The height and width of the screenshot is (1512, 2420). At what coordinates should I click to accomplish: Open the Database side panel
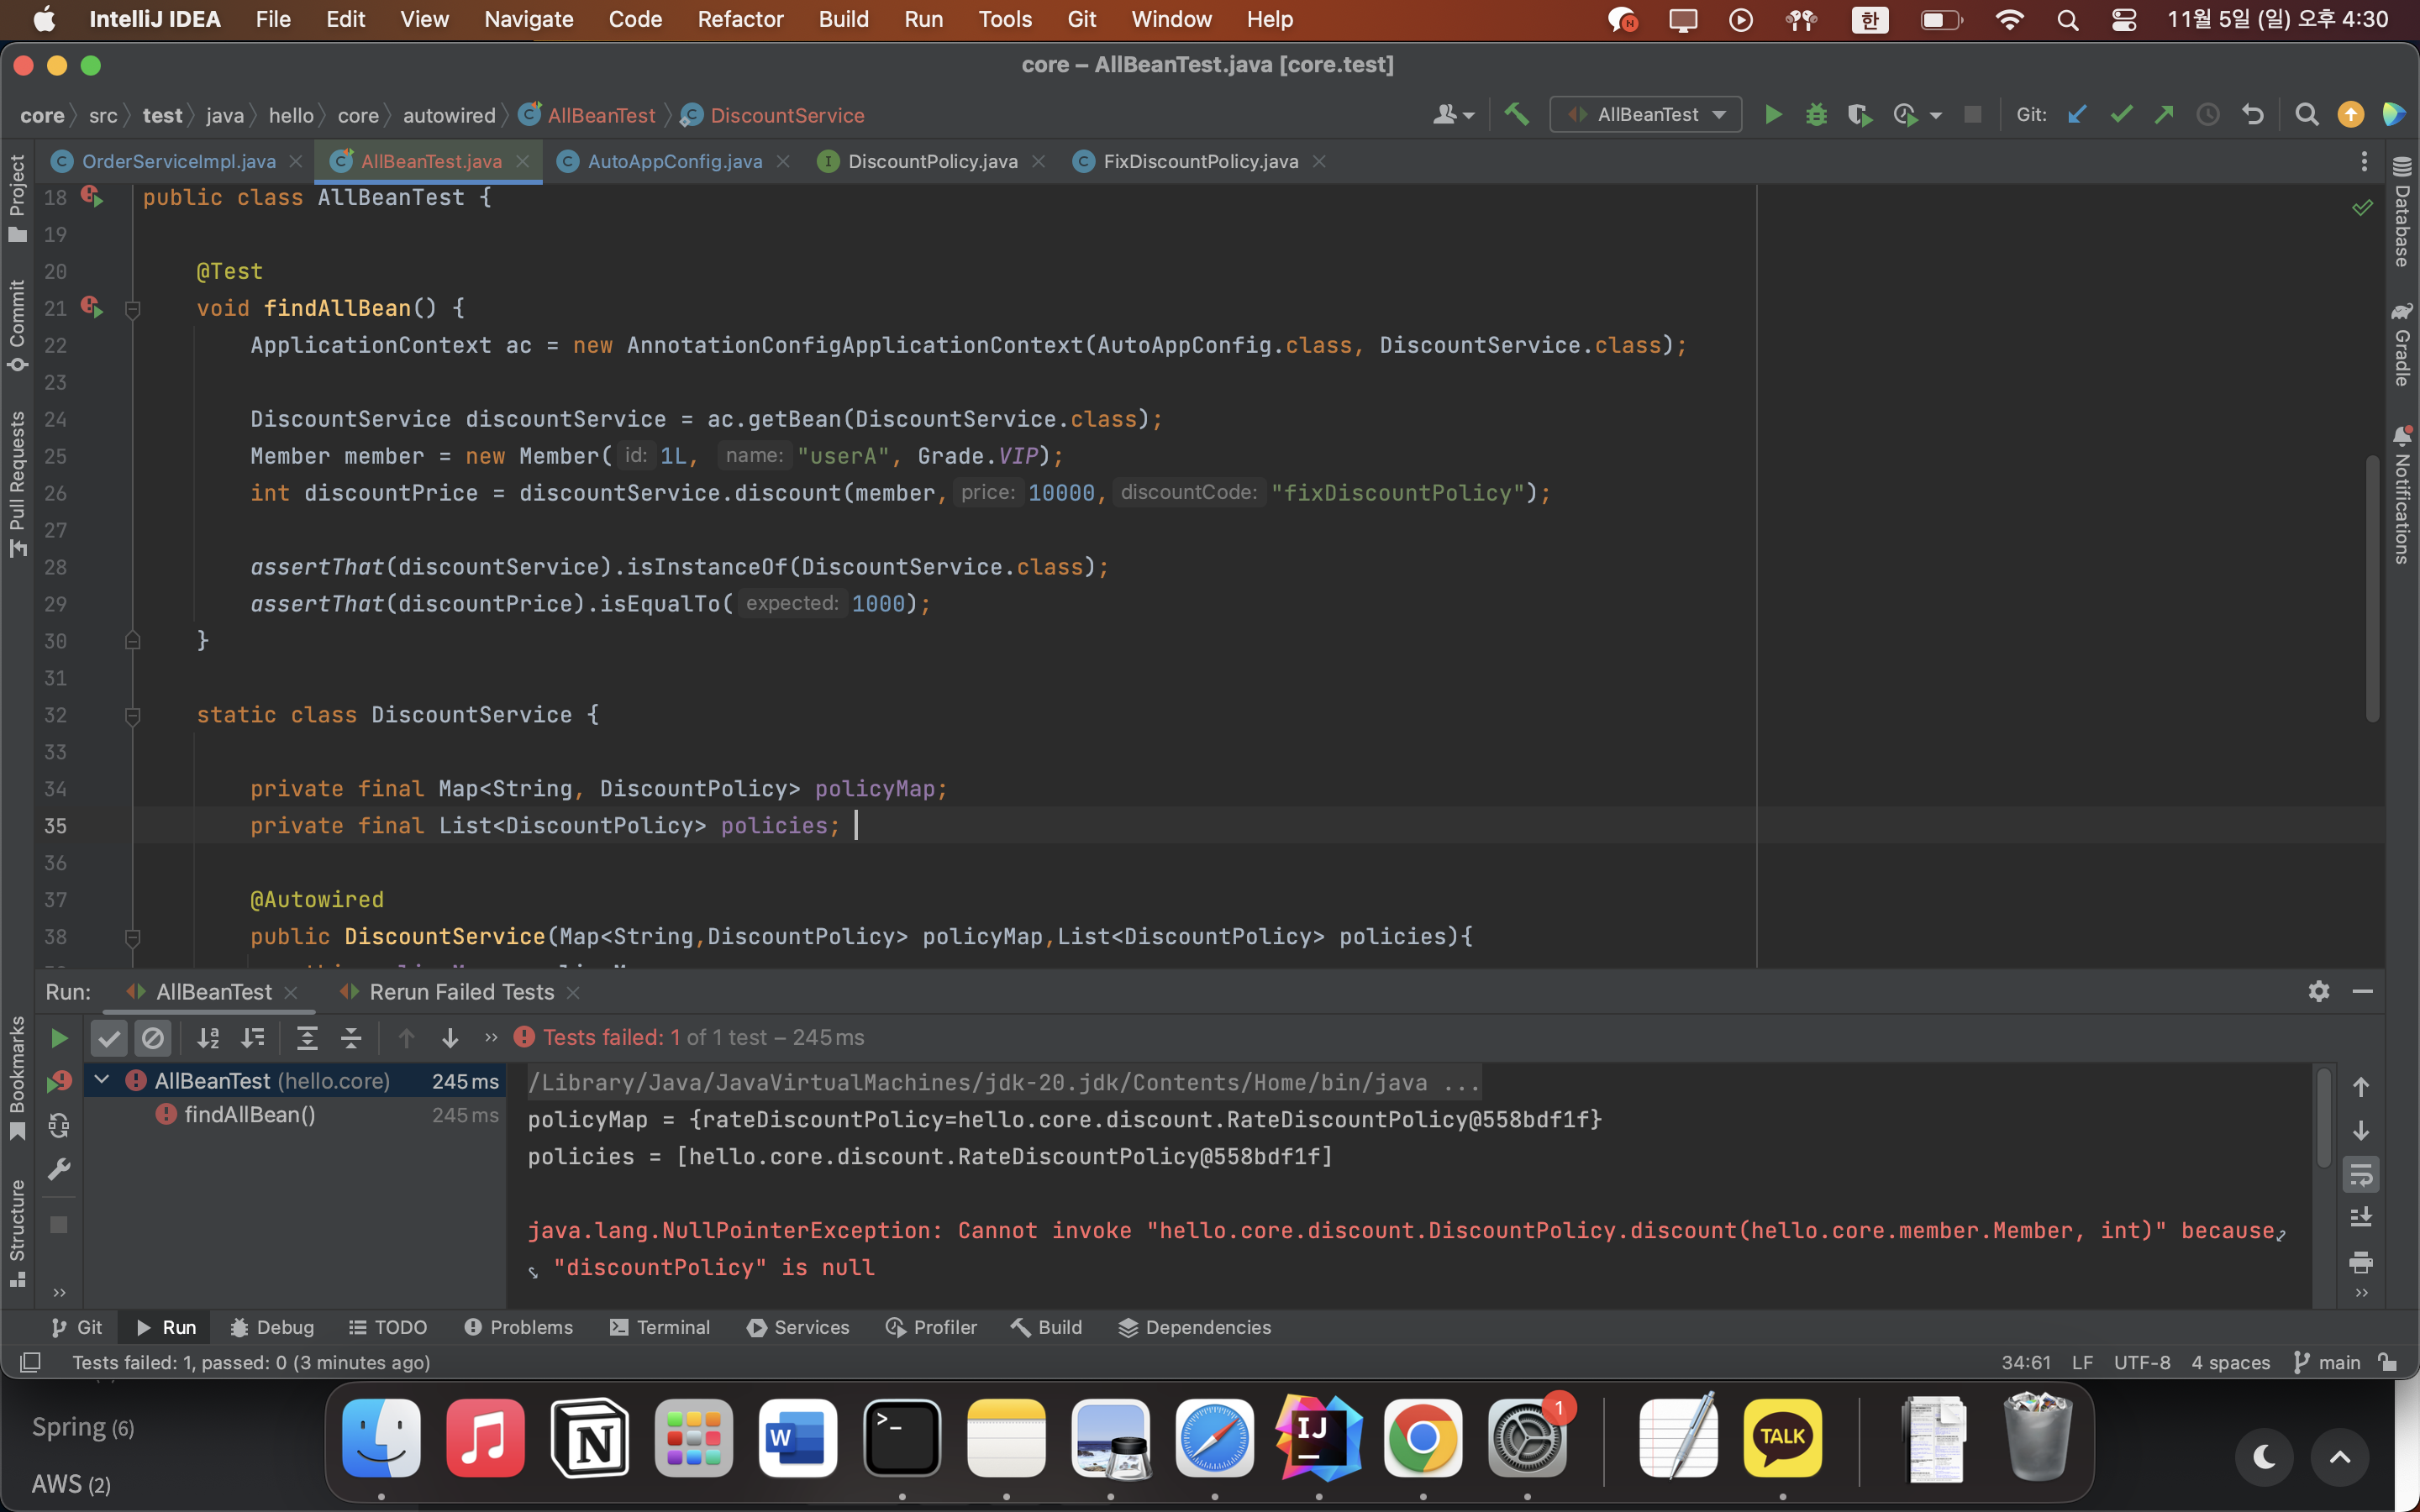(x=2402, y=212)
